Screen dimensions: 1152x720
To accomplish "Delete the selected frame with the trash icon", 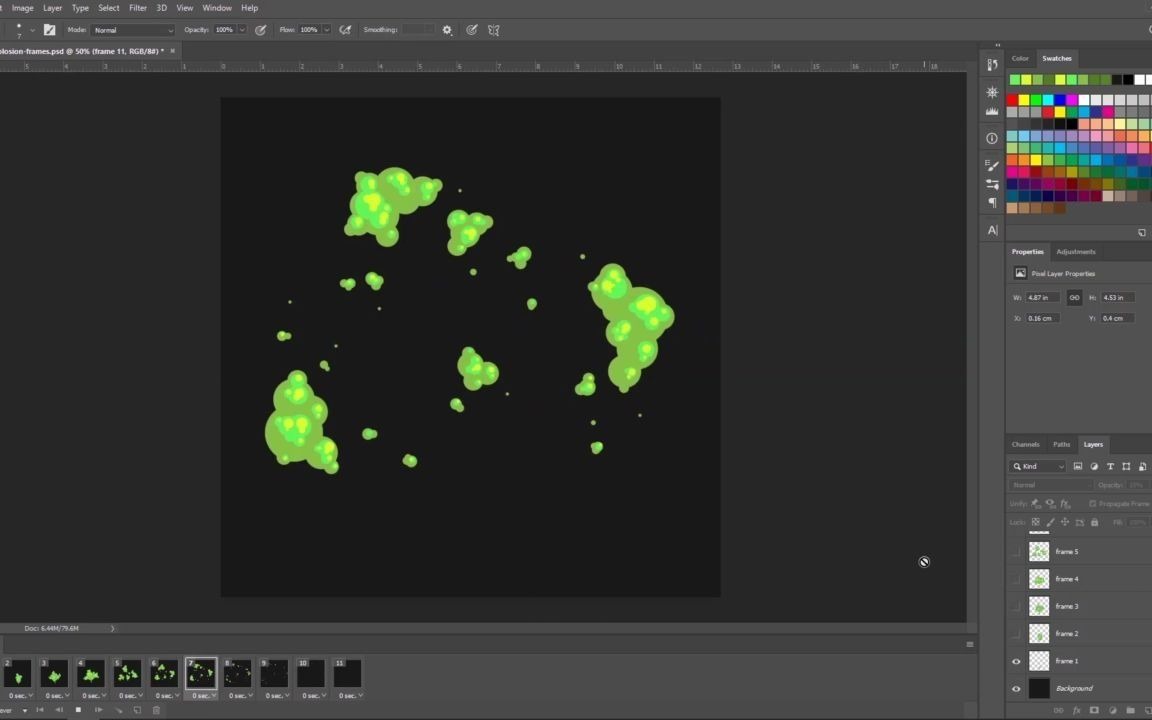I will 156,709.
